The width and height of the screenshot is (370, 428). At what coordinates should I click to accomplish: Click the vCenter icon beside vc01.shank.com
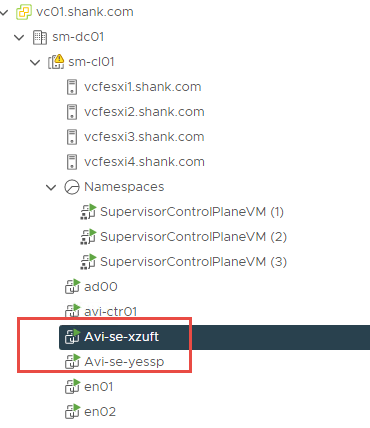pyautogui.click(x=24, y=12)
